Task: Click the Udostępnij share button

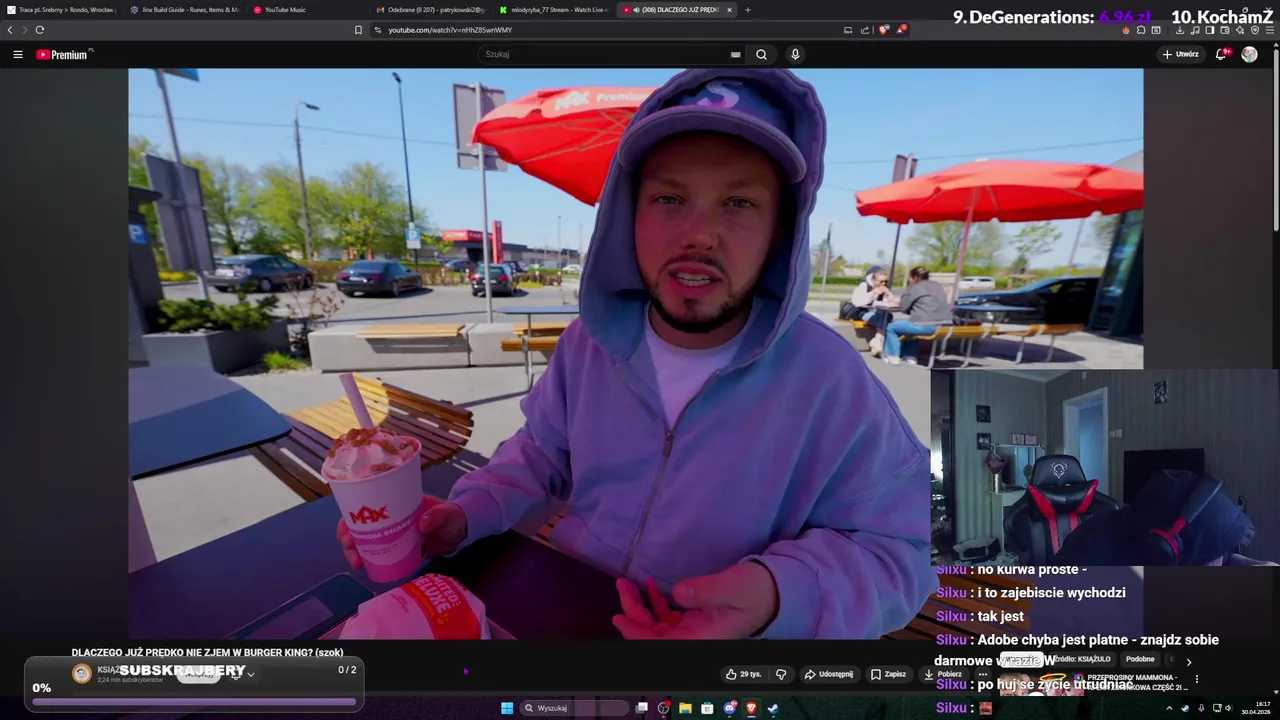Action: (x=829, y=674)
